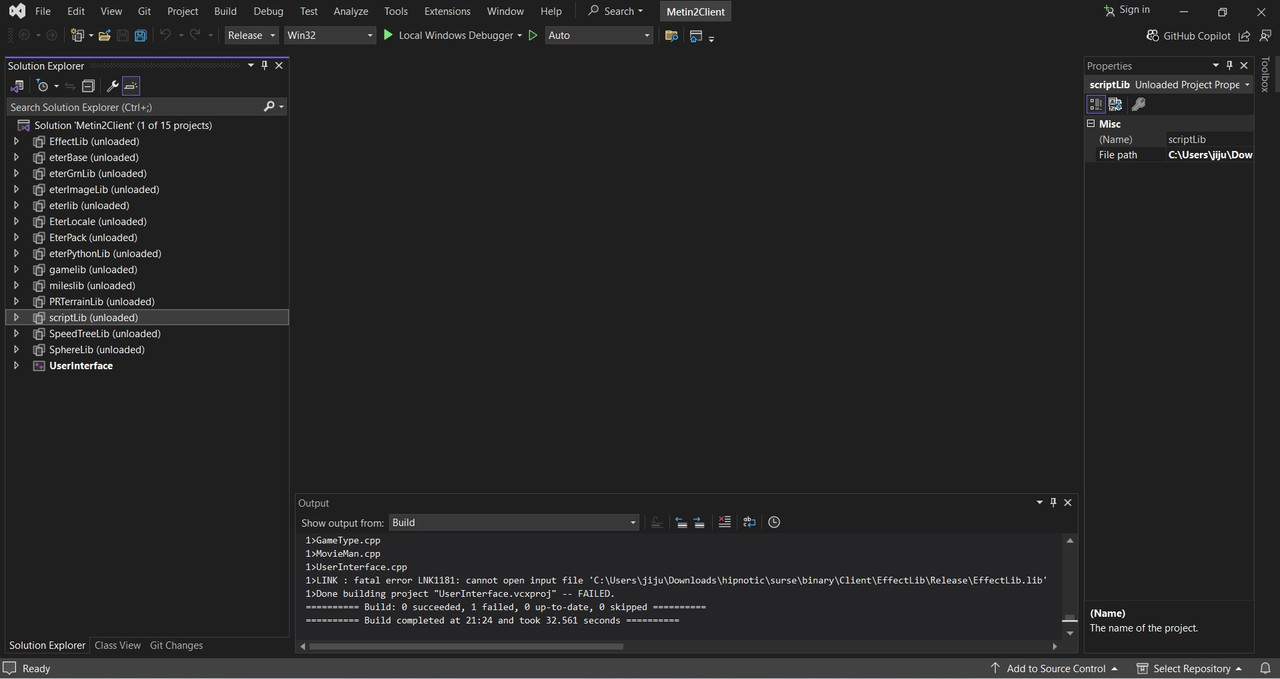Open the Extensions menu
Viewport: 1280px width, 679px height.
coord(447,11)
